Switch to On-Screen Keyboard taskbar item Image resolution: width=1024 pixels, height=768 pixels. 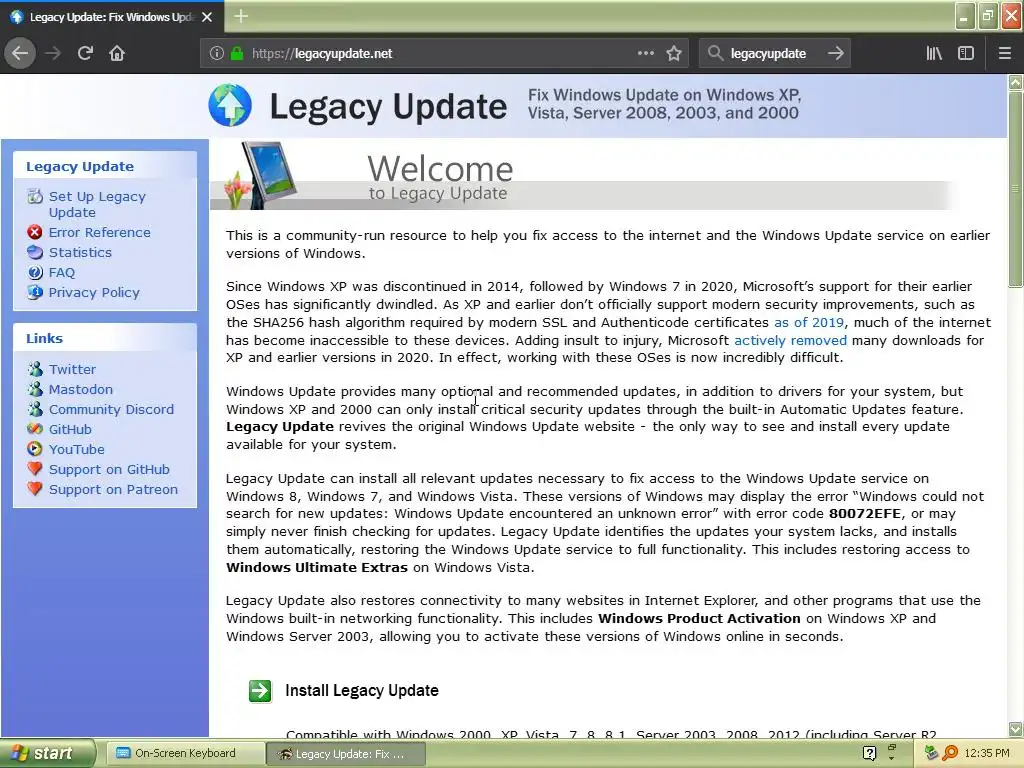click(185, 754)
